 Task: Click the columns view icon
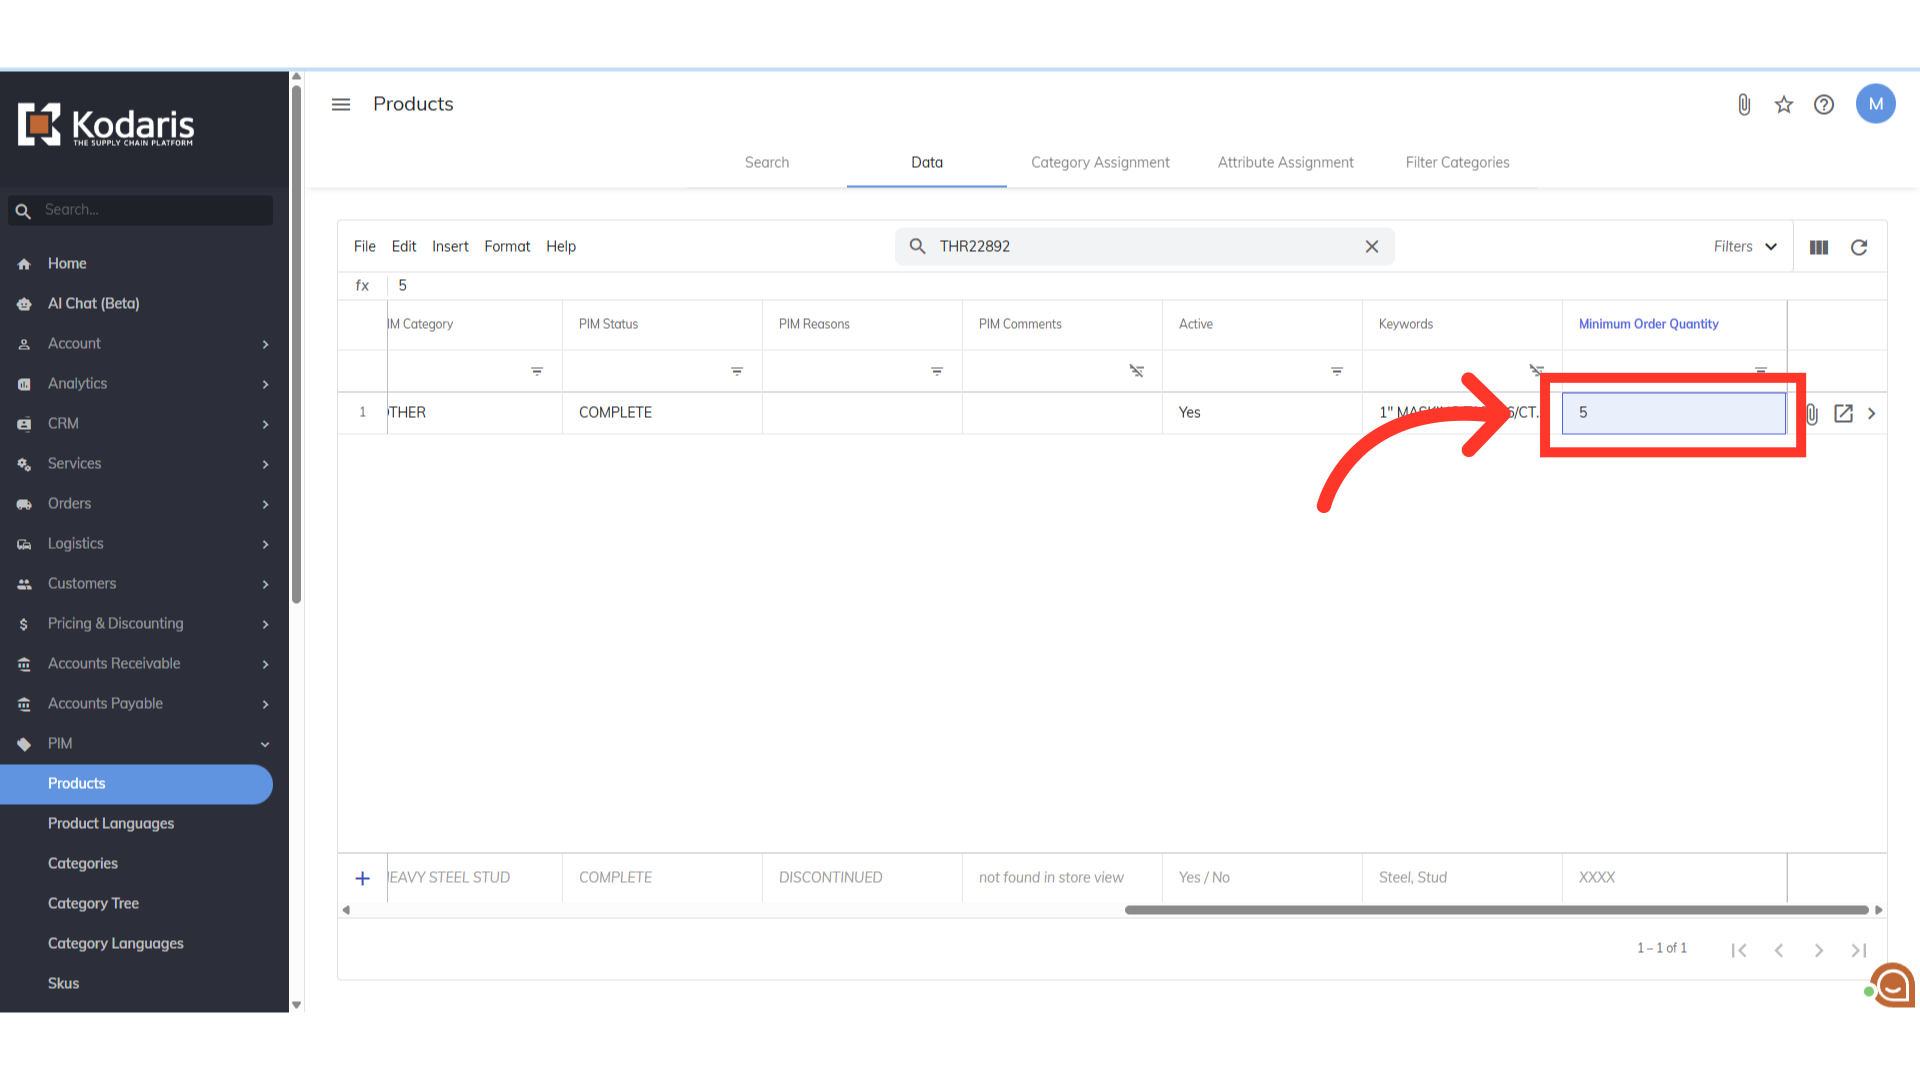pos(1818,247)
